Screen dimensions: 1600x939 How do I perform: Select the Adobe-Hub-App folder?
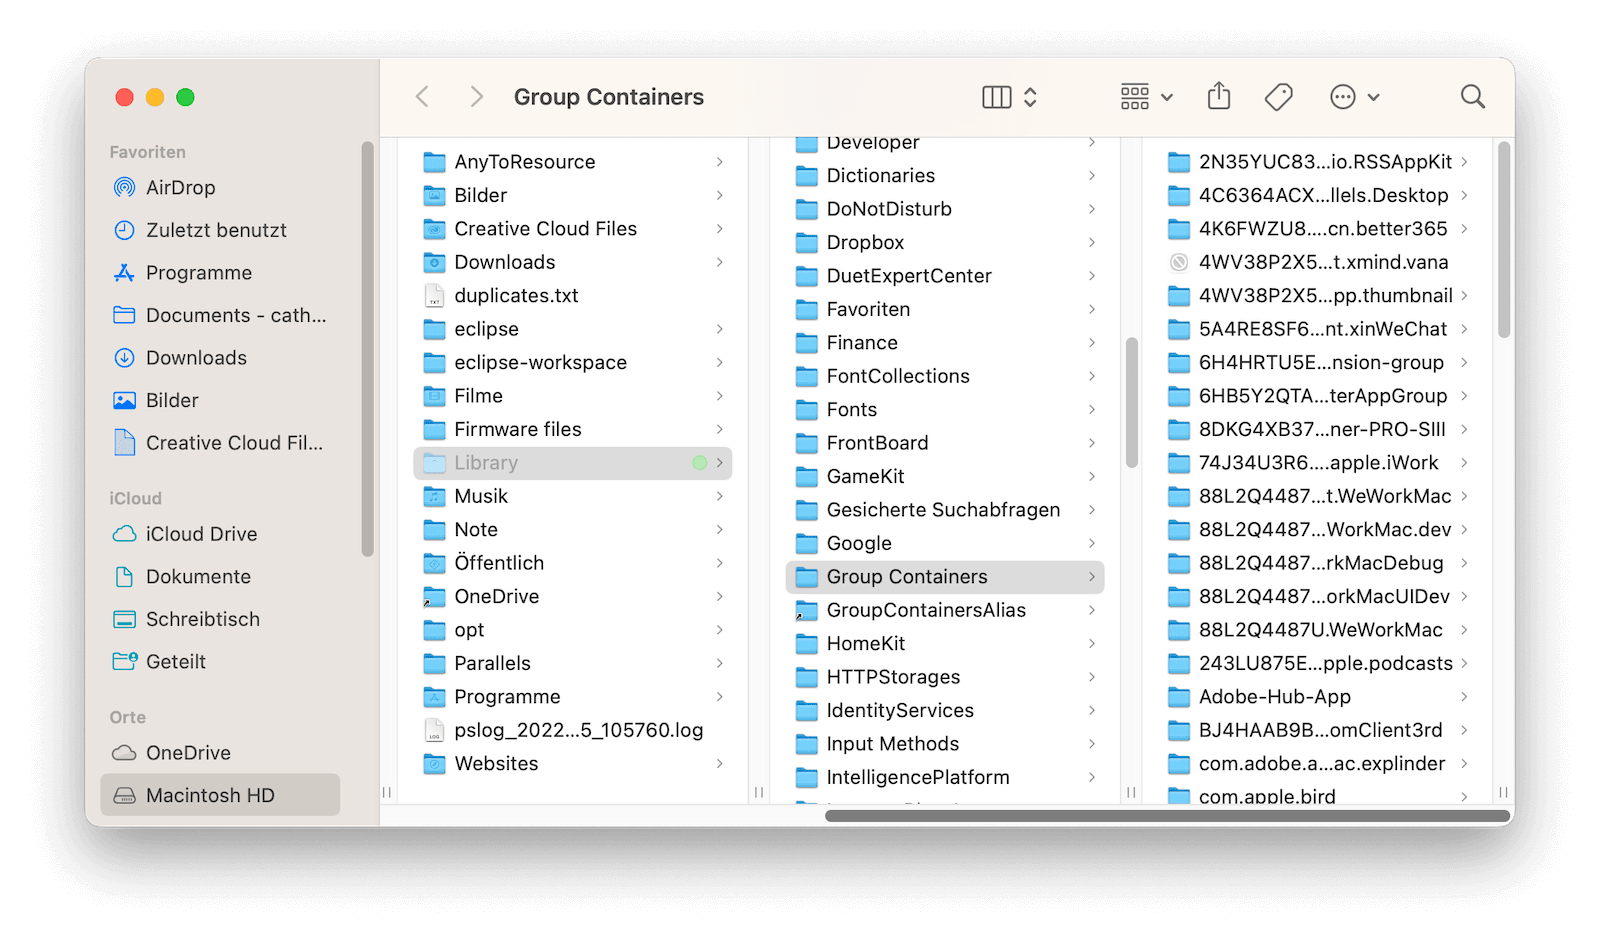click(1318, 697)
